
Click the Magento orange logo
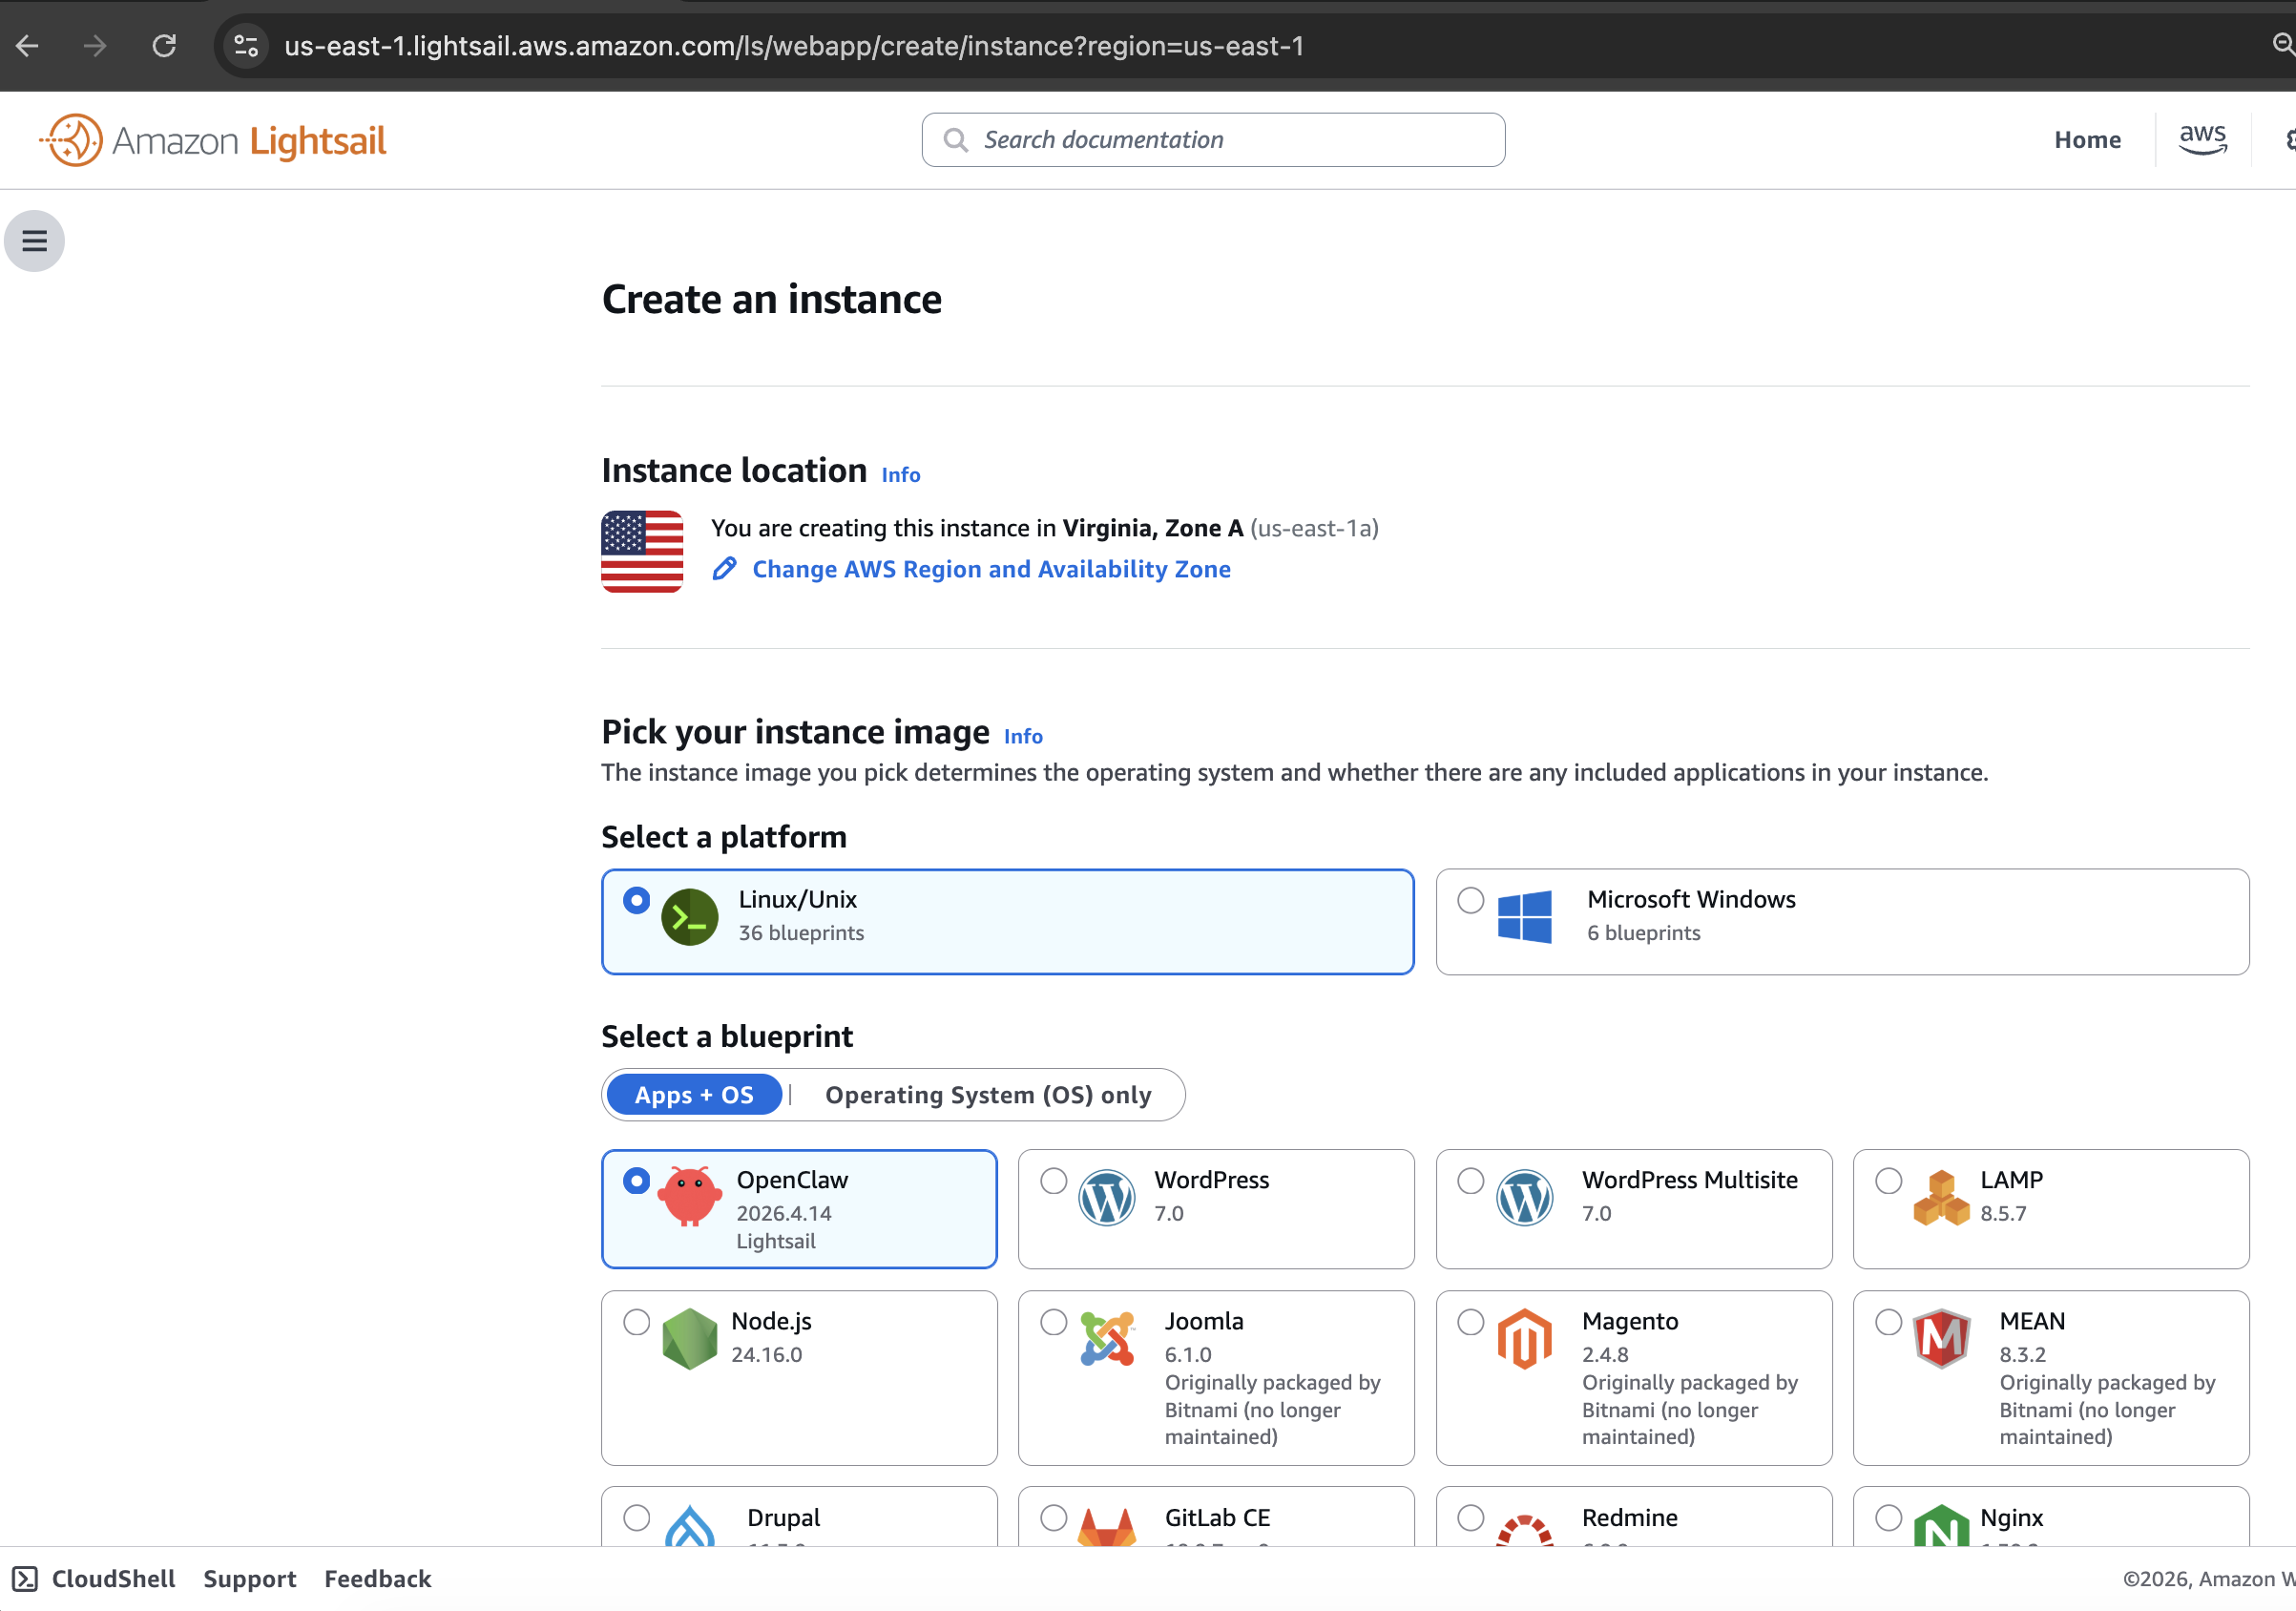(x=1524, y=1338)
